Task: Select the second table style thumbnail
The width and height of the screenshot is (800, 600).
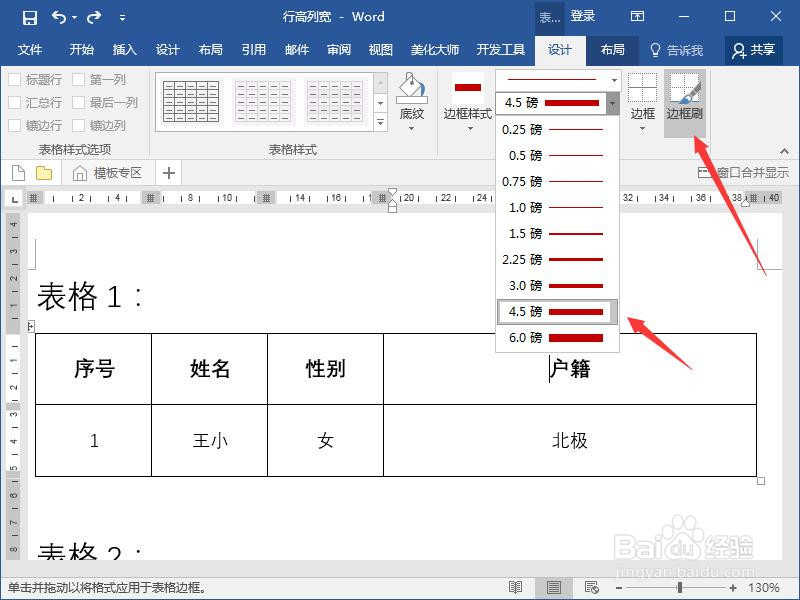Action: click(x=263, y=102)
